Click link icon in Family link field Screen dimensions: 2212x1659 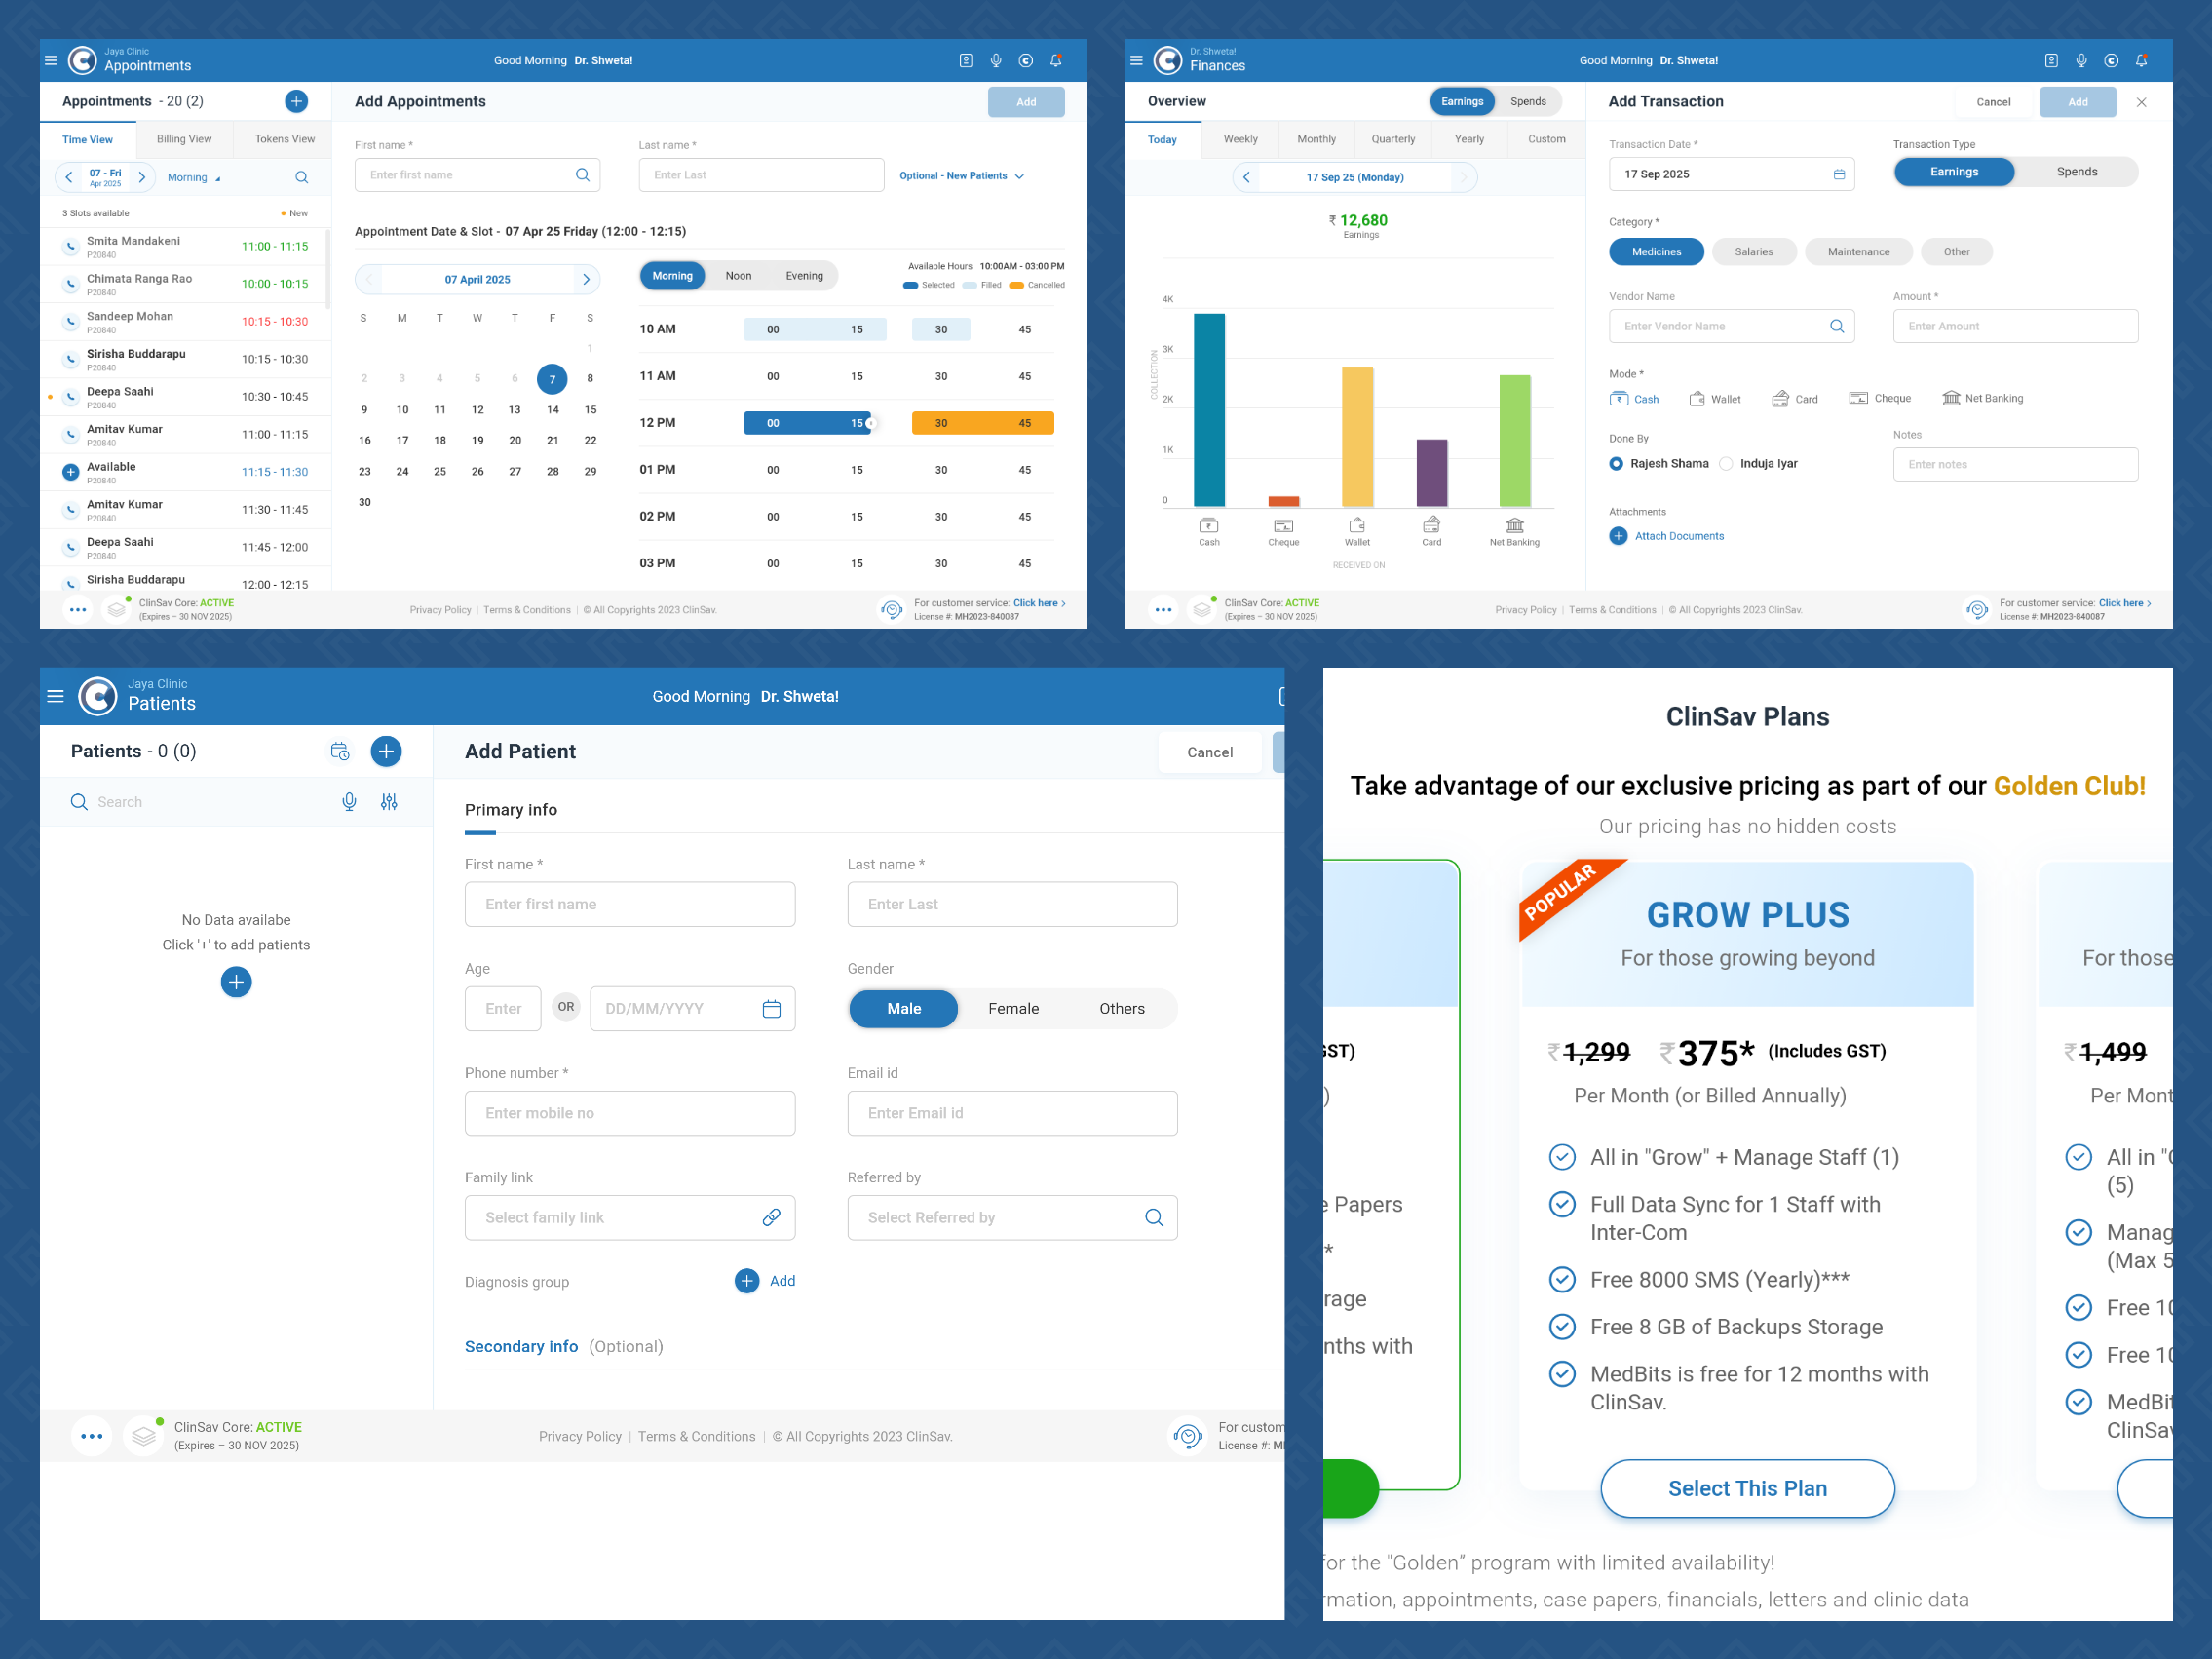point(771,1217)
